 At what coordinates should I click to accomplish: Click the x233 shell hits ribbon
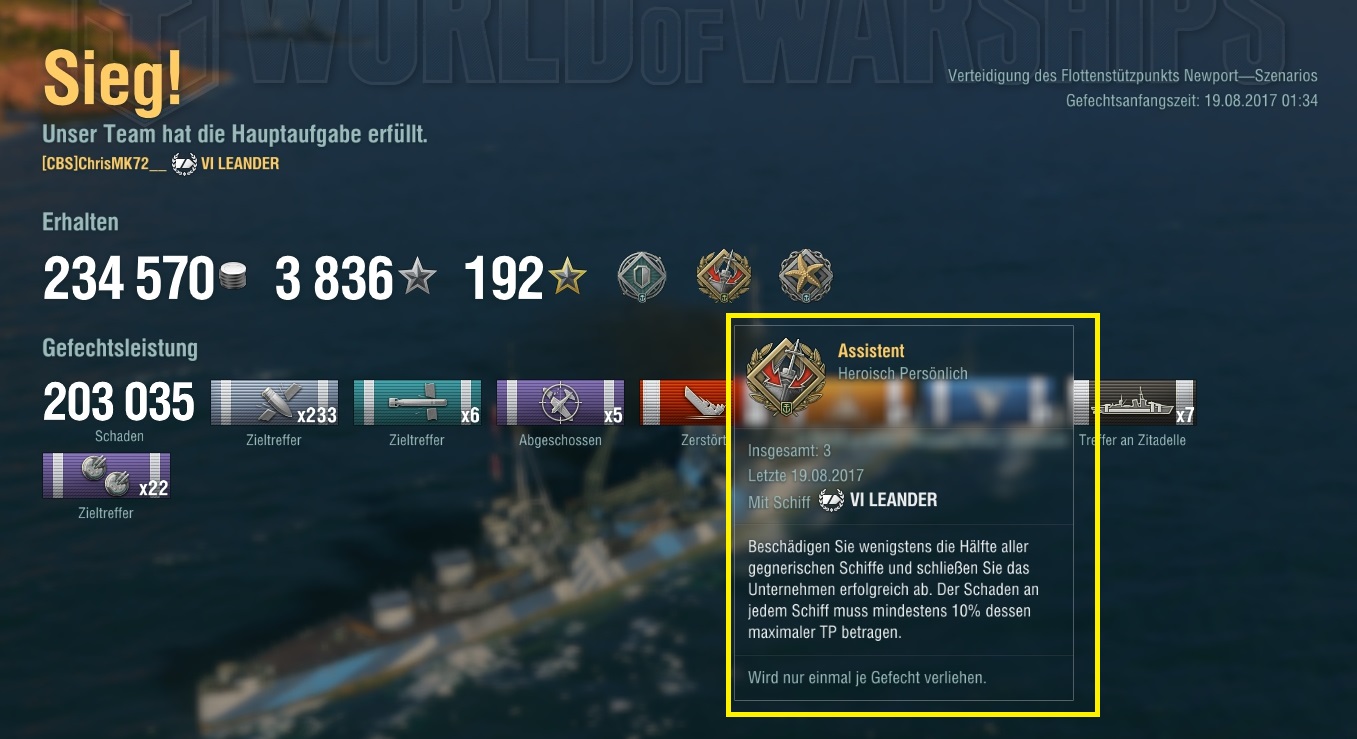274,403
